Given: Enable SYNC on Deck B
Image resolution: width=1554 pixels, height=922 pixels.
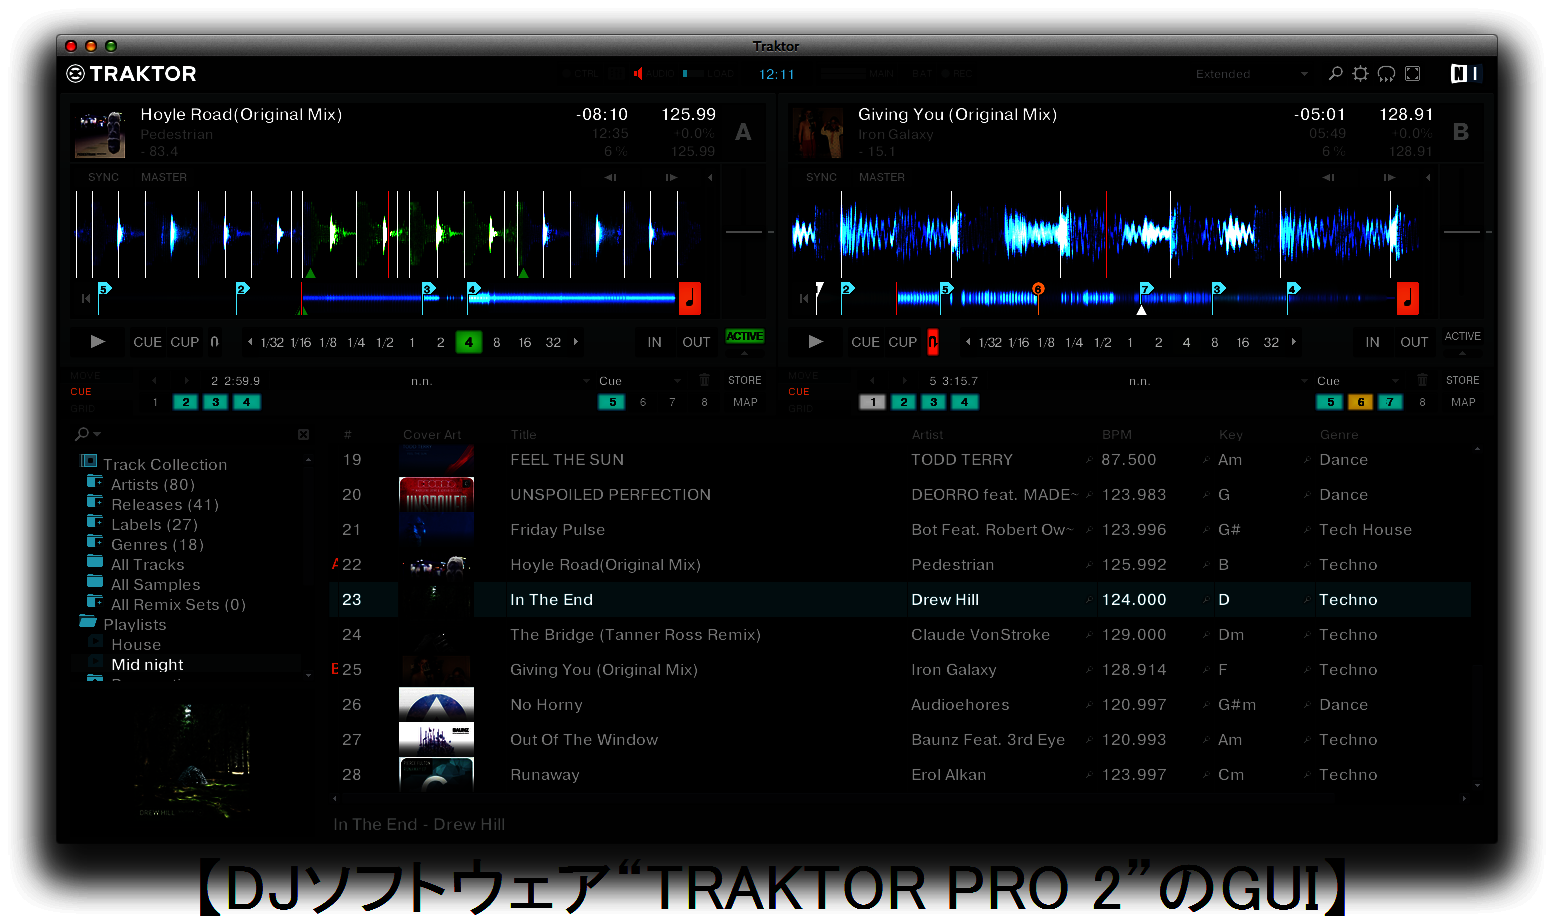Looking at the screenshot, I should click(x=821, y=177).
